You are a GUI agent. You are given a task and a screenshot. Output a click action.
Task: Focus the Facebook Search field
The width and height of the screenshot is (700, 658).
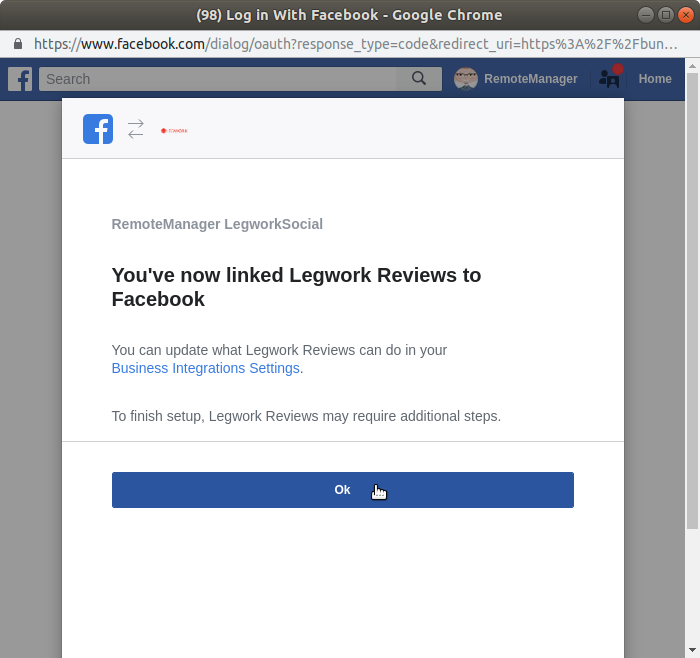(x=220, y=79)
